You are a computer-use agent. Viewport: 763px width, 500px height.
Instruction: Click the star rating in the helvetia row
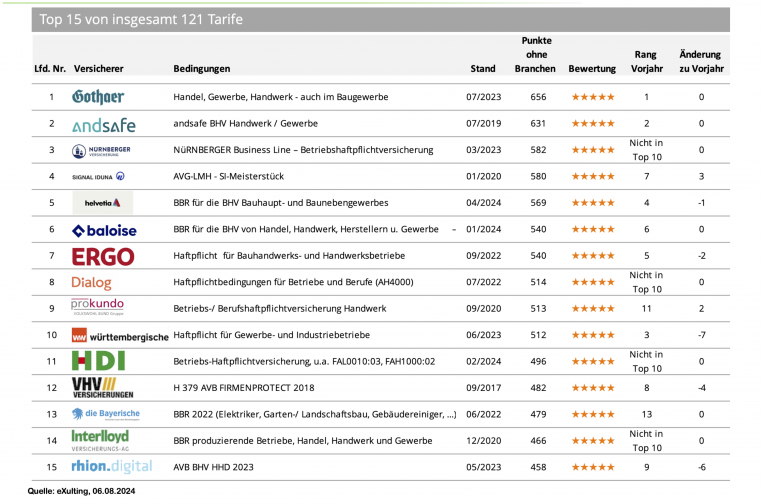pyautogui.click(x=593, y=203)
